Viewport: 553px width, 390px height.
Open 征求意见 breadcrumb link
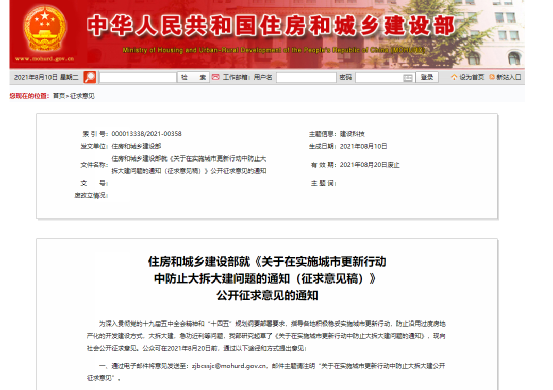point(82,96)
